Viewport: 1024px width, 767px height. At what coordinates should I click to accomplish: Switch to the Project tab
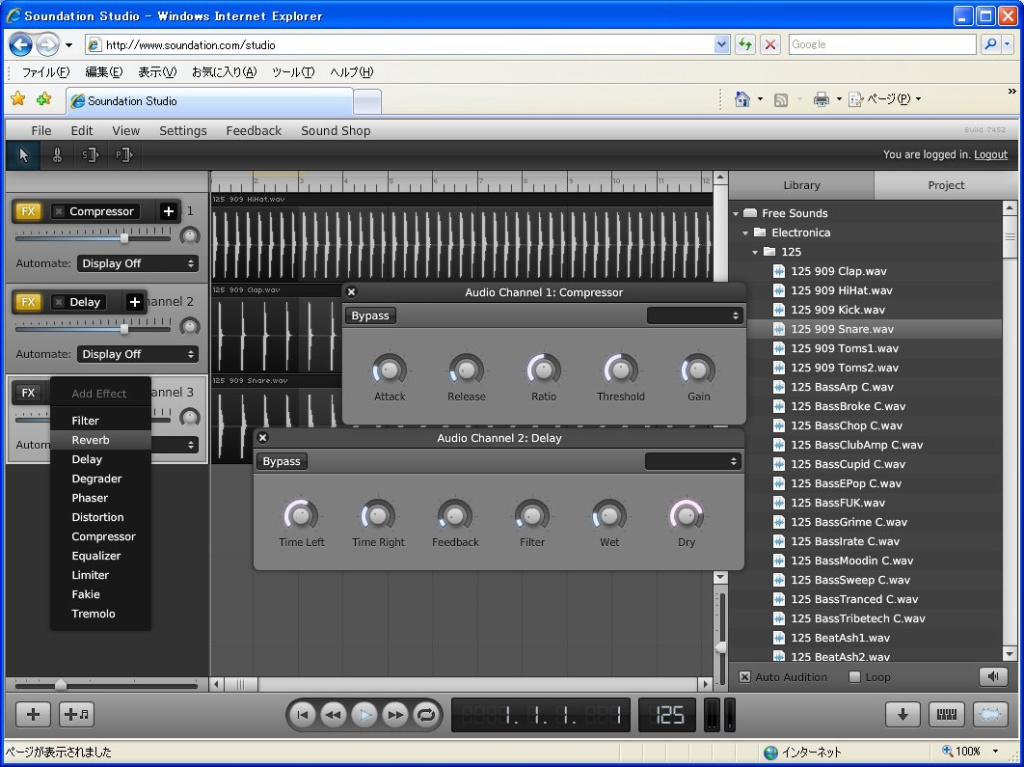pyautogui.click(x=946, y=186)
